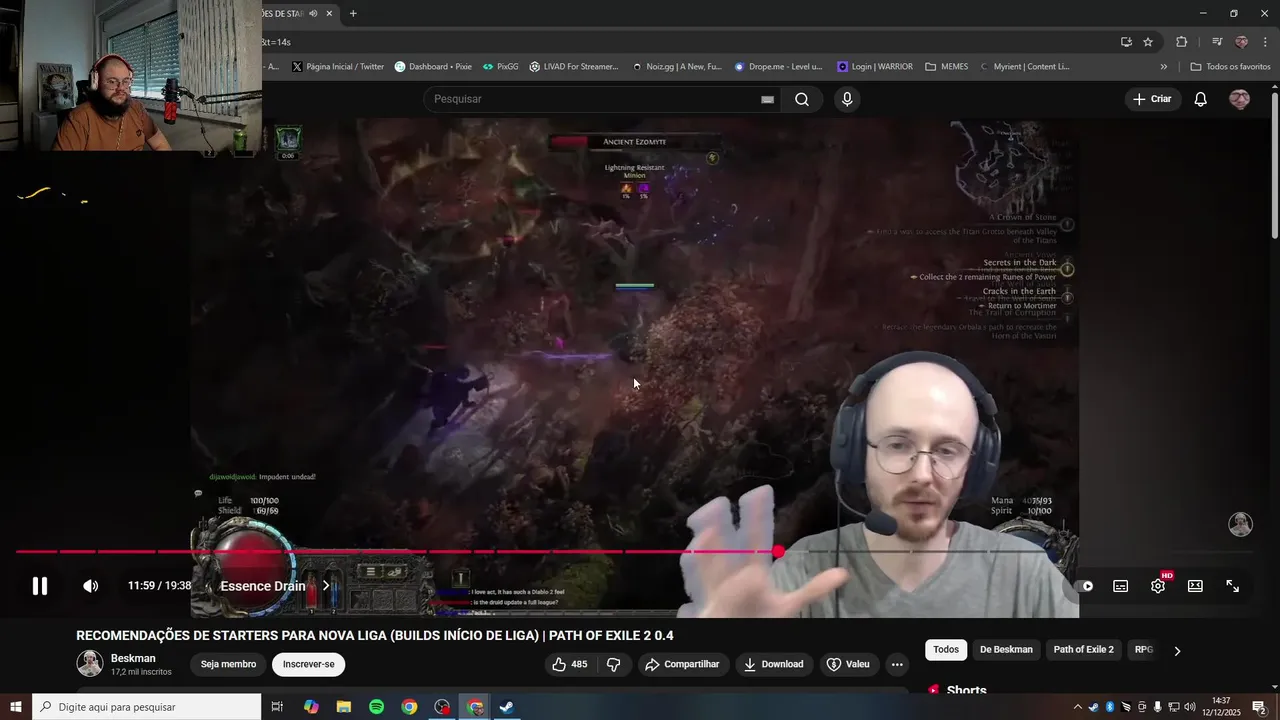Mute the video volume
The width and height of the screenshot is (1280, 720).
[90, 586]
